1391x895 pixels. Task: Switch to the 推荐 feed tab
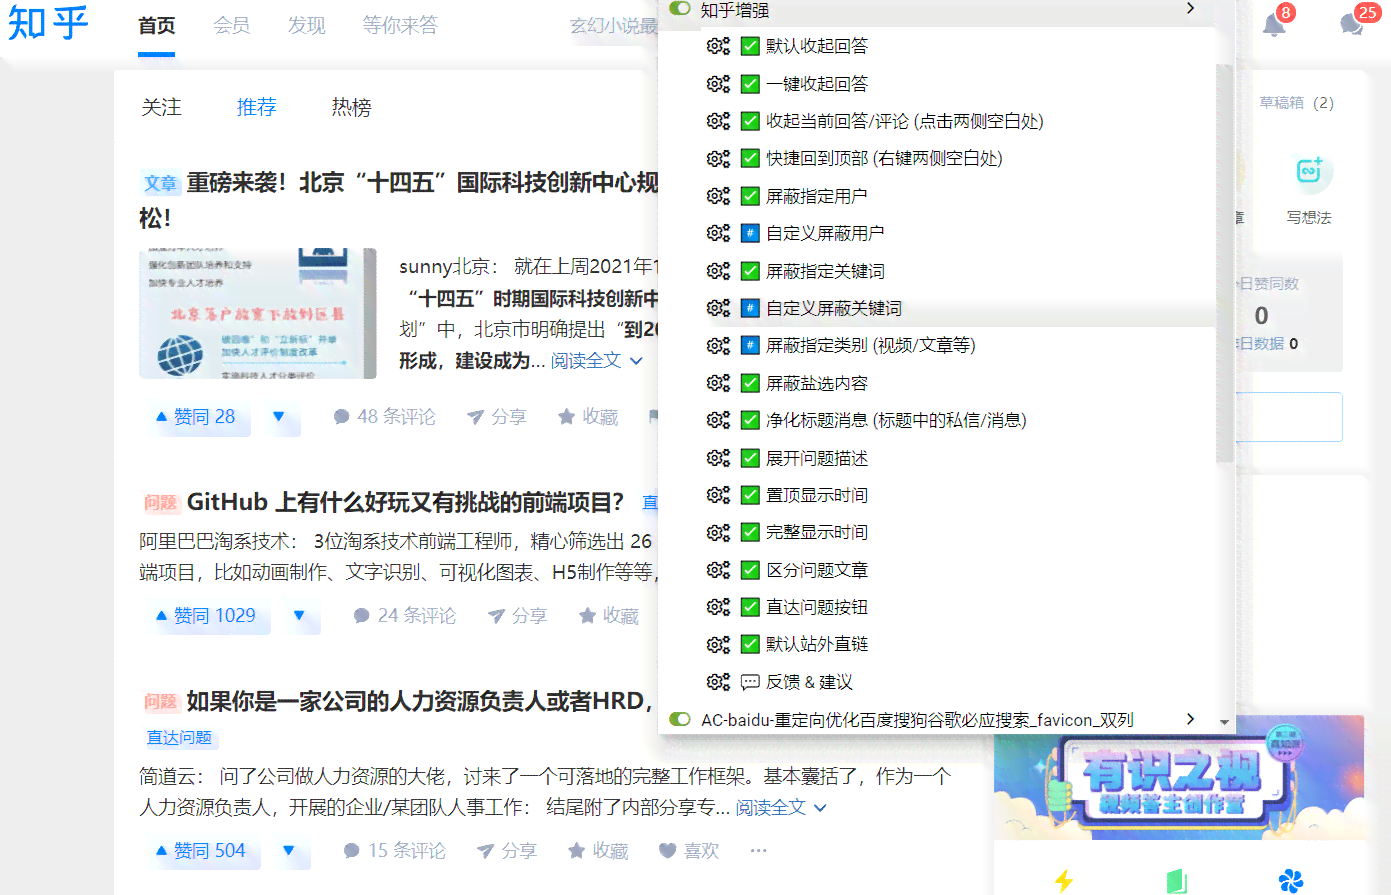click(x=256, y=107)
